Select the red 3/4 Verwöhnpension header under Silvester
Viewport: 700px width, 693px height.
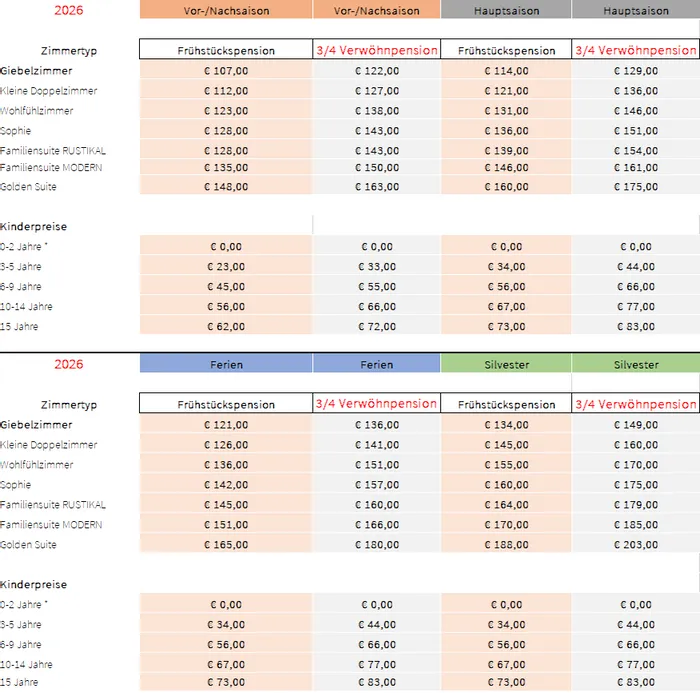click(635, 404)
